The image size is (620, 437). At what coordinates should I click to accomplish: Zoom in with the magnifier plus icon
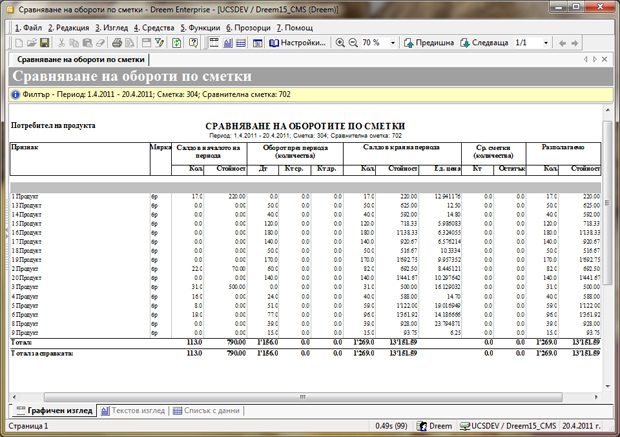click(x=340, y=43)
